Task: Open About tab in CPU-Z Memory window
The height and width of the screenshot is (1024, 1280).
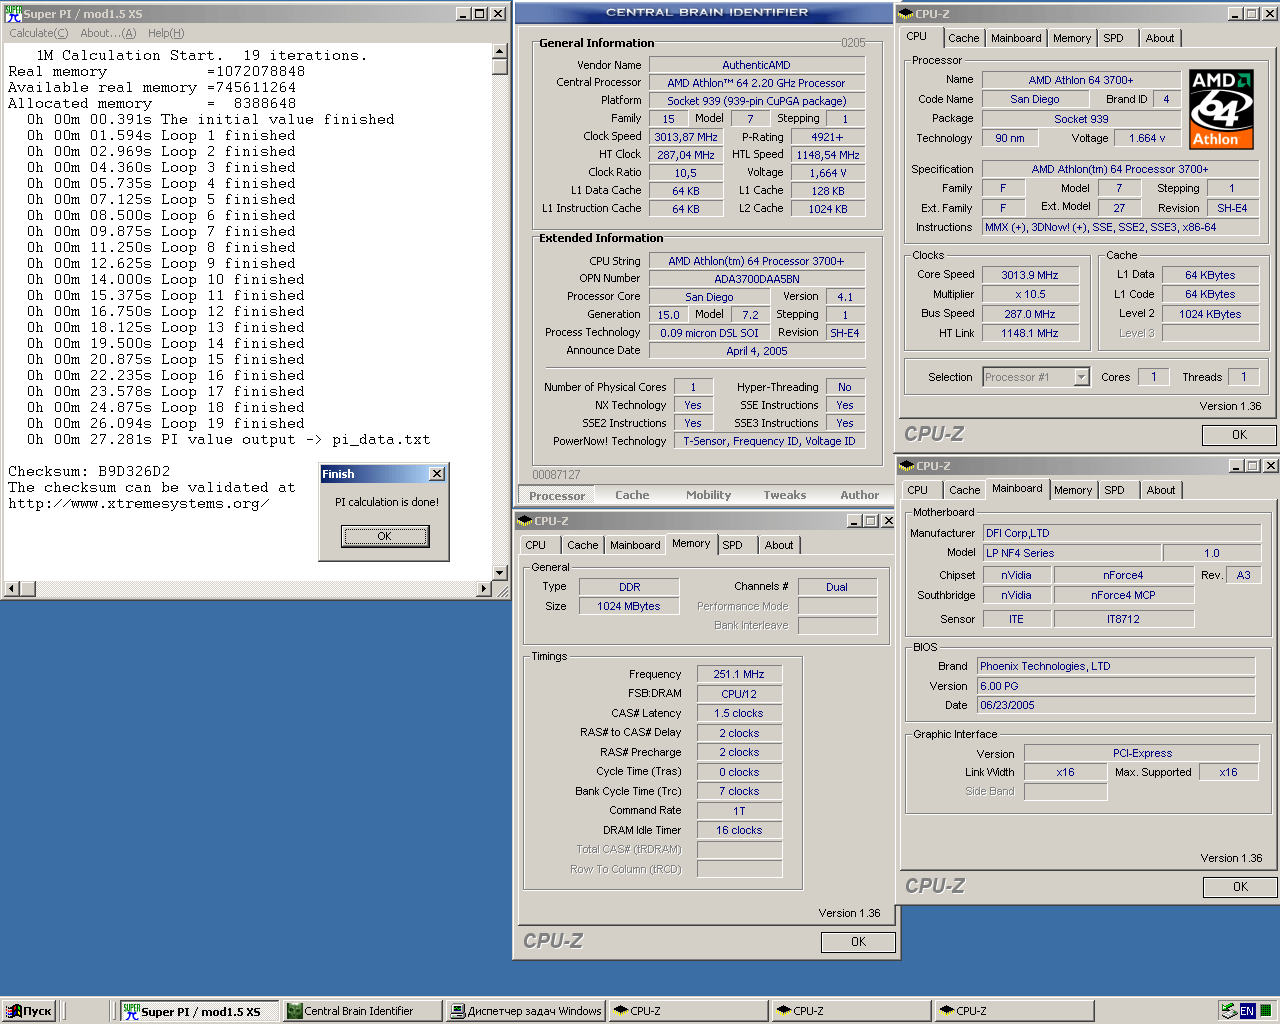Action: click(779, 545)
